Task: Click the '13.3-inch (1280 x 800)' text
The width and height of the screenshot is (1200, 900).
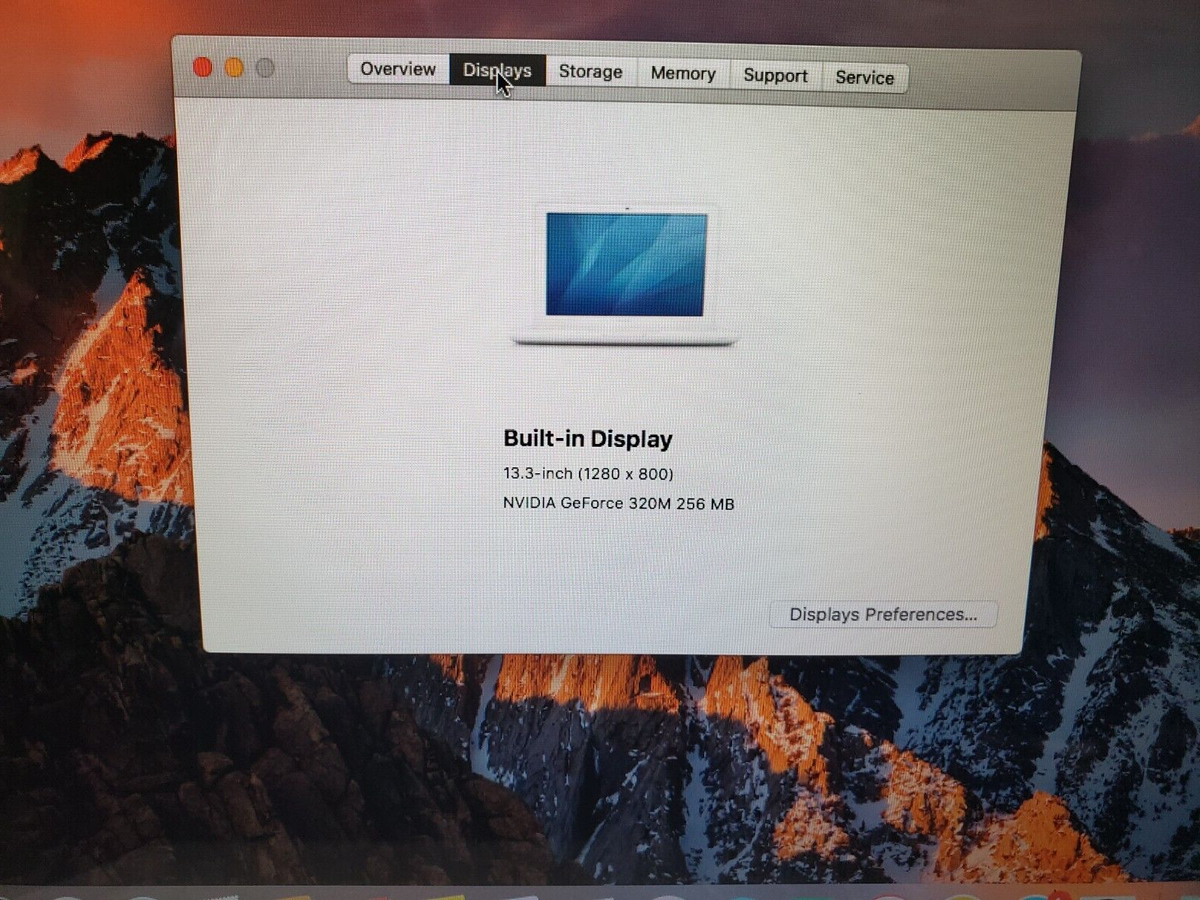Action: click(588, 473)
